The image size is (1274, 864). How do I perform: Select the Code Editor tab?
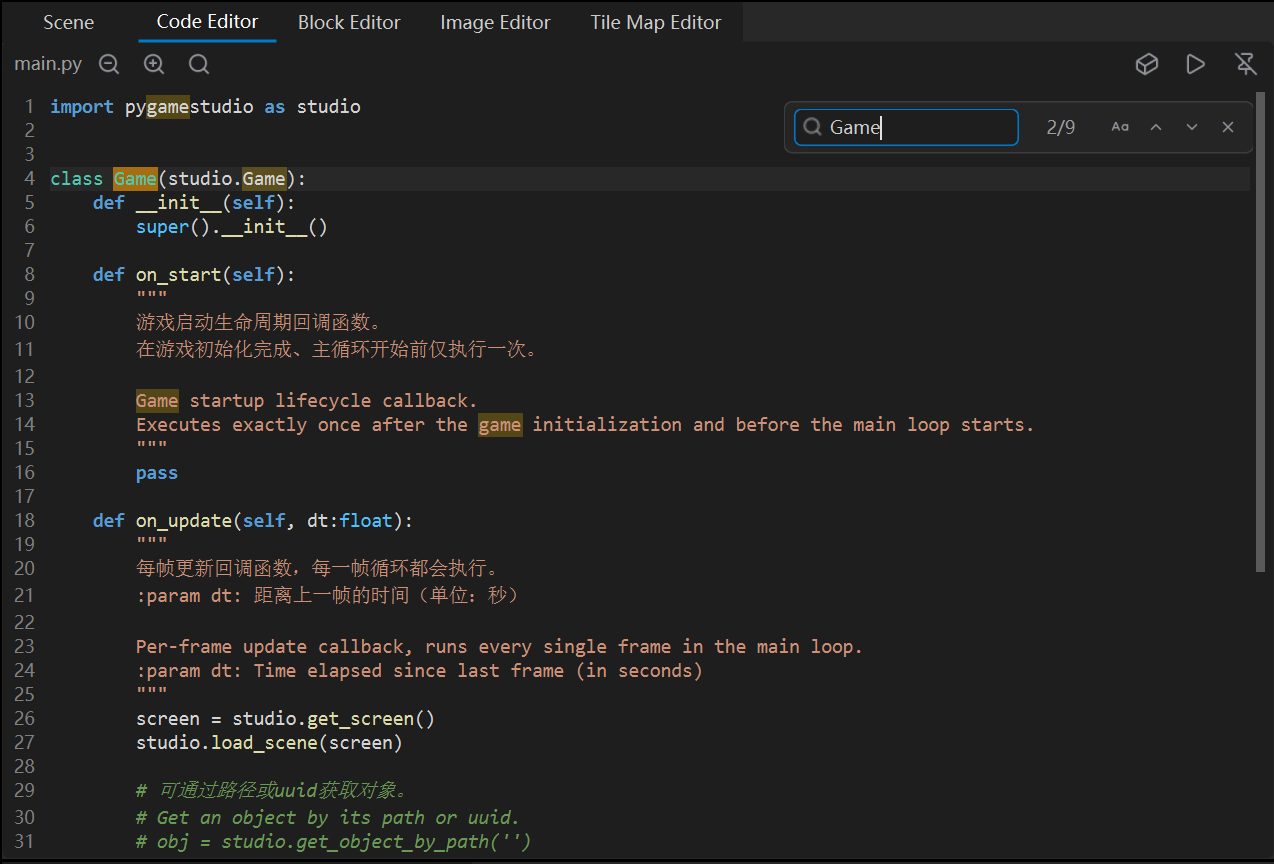point(207,22)
